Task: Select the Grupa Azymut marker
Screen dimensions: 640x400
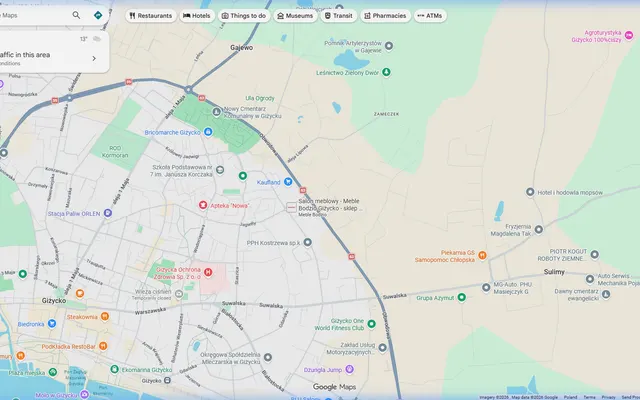Action: 462,297
